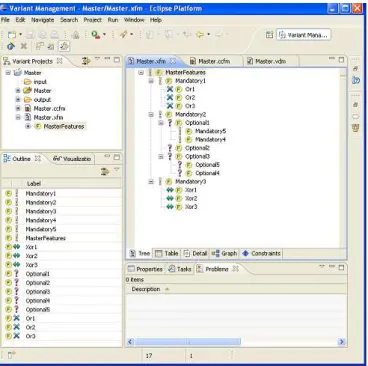Click Variant Projects link-with-editor icon
368x366 pixels.
(x=86, y=61)
